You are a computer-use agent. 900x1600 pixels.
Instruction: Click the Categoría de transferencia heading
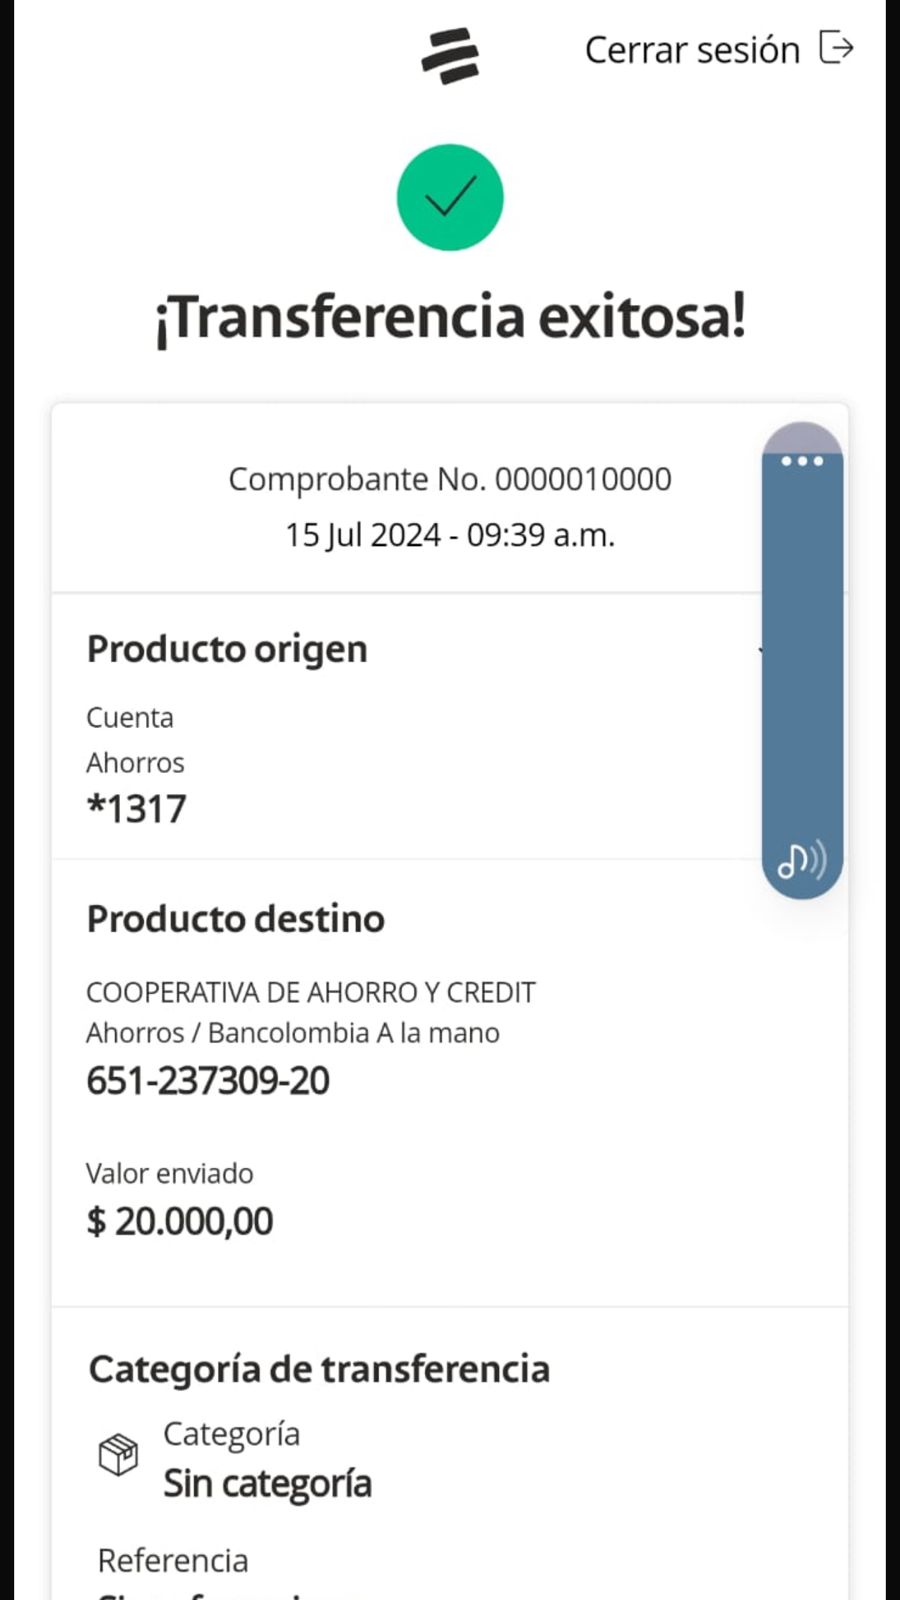(x=319, y=1369)
